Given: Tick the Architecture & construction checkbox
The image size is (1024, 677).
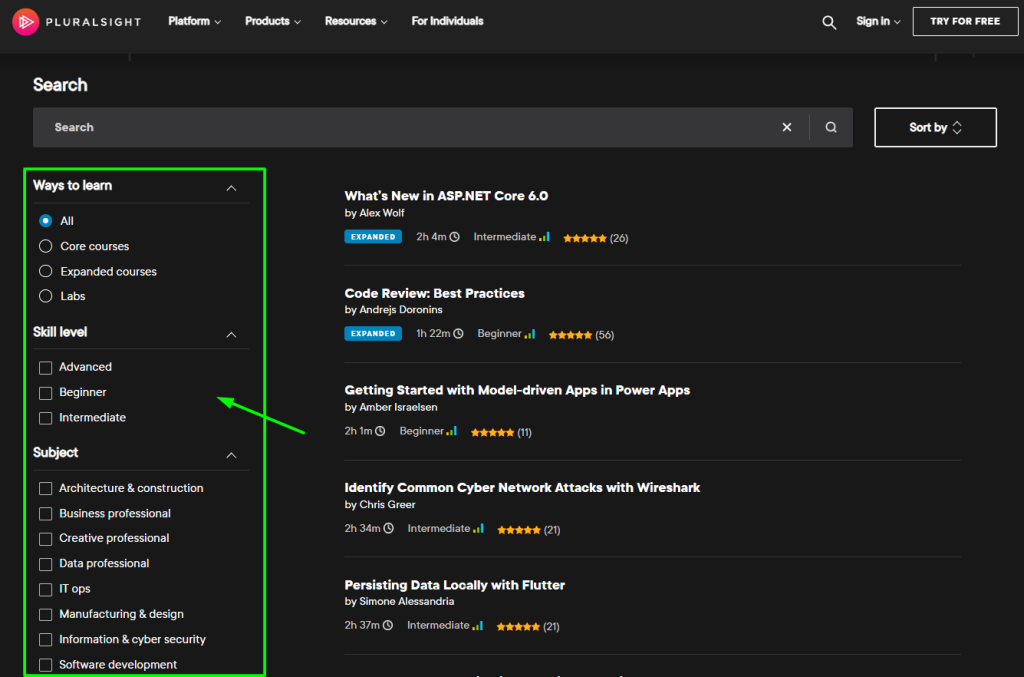Looking at the screenshot, I should [x=45, y=488].
